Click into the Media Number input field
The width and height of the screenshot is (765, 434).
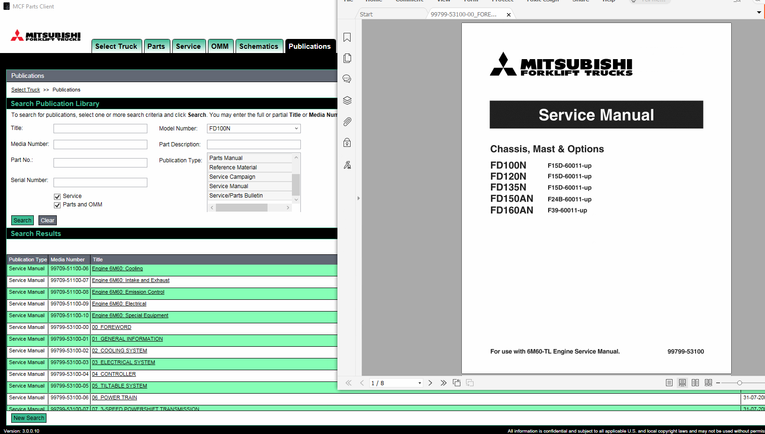(x=100, y=145)
